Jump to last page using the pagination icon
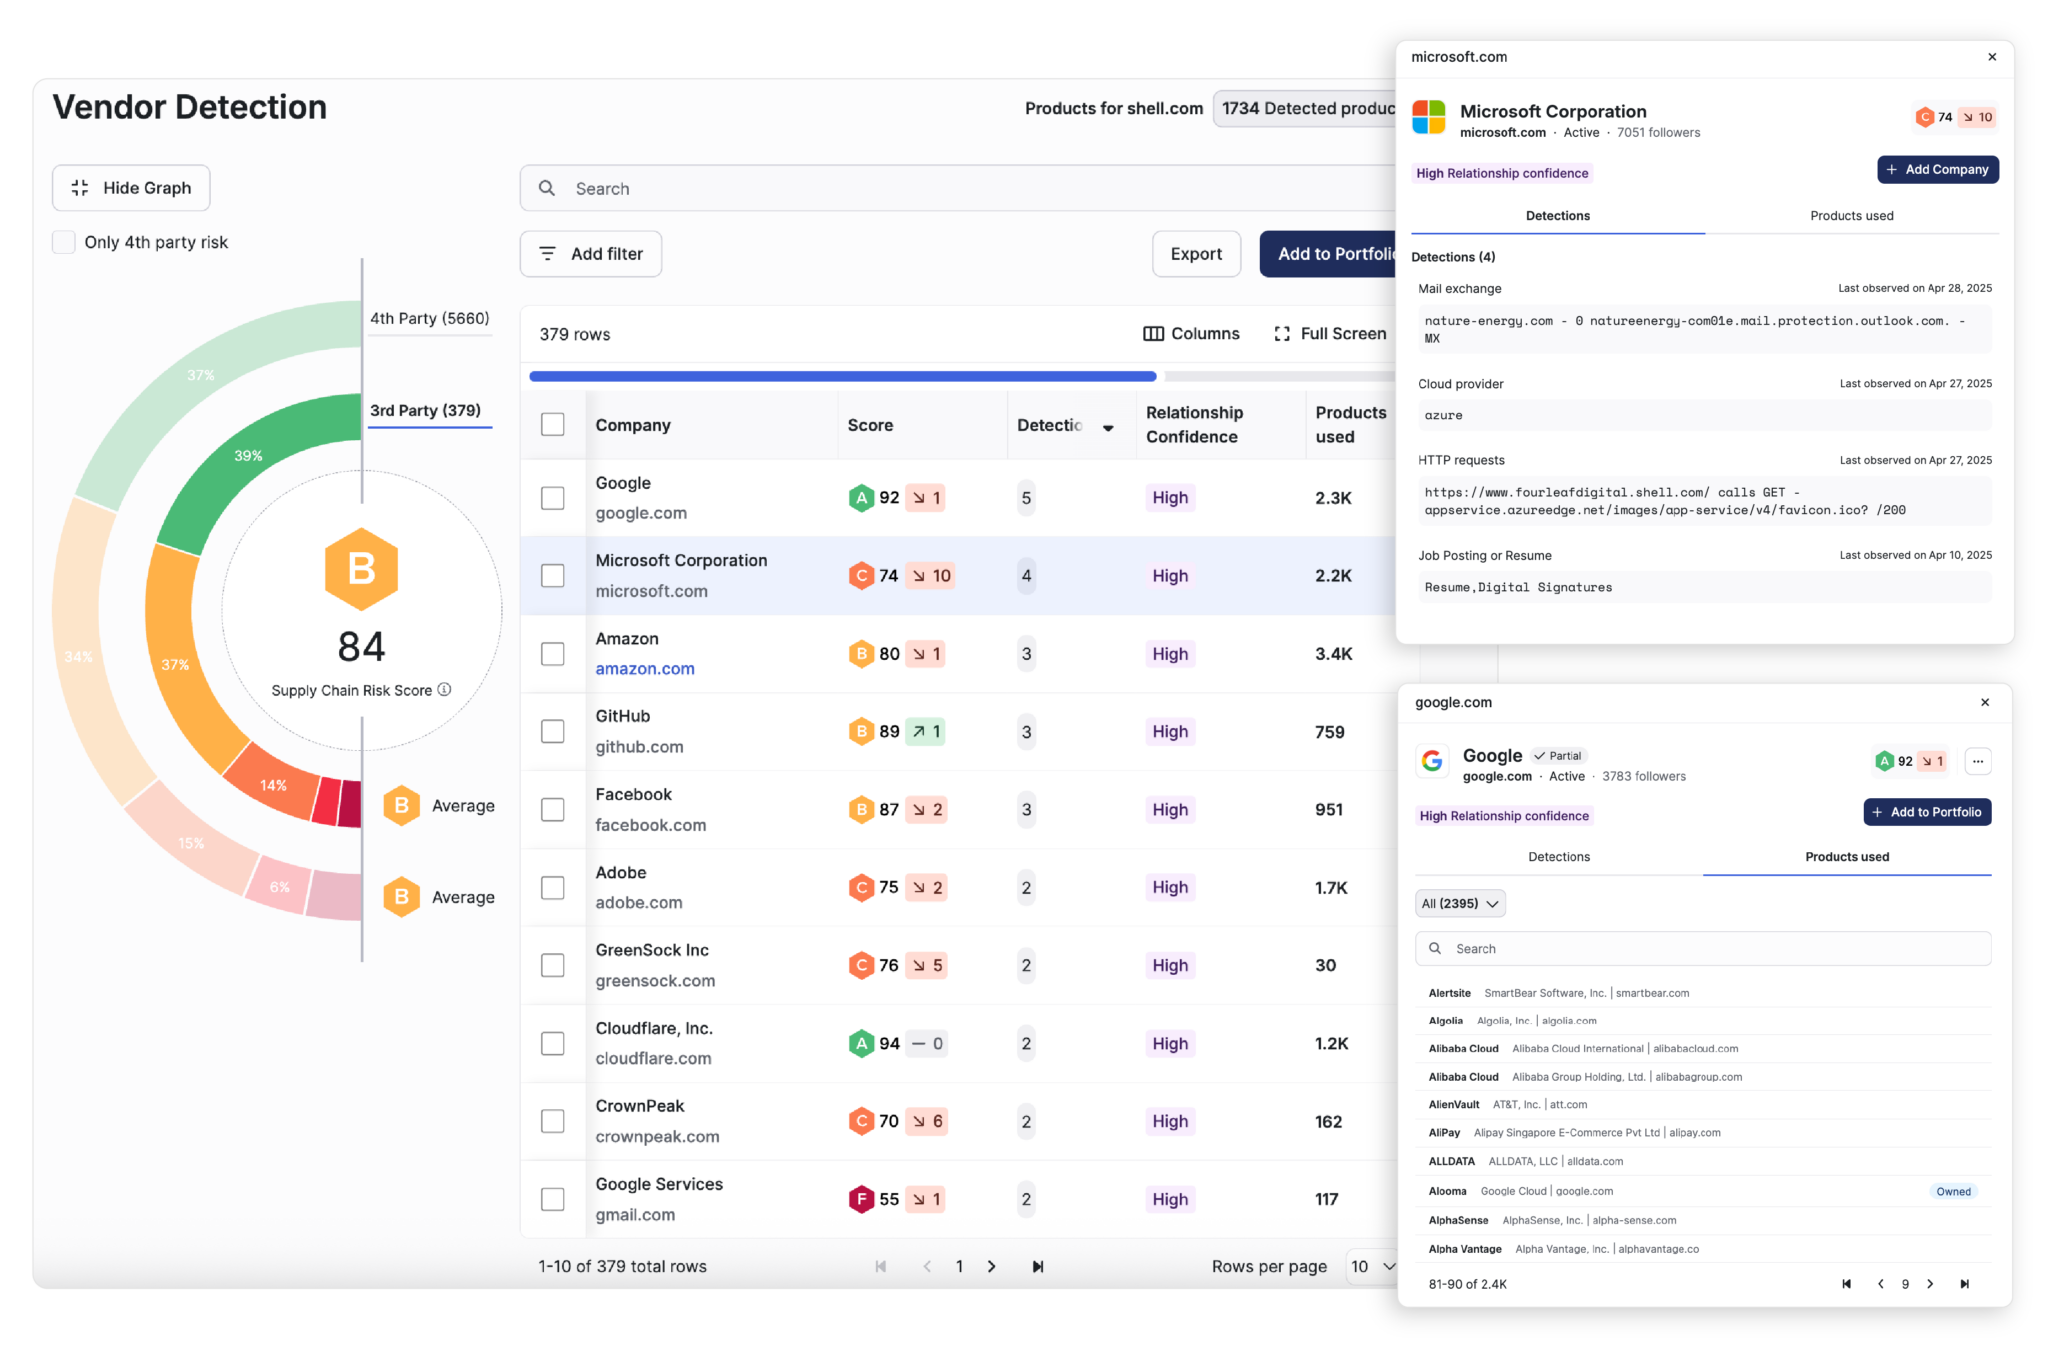This screenshot has height=1367, width=2048. [x=1038, y=1266]
